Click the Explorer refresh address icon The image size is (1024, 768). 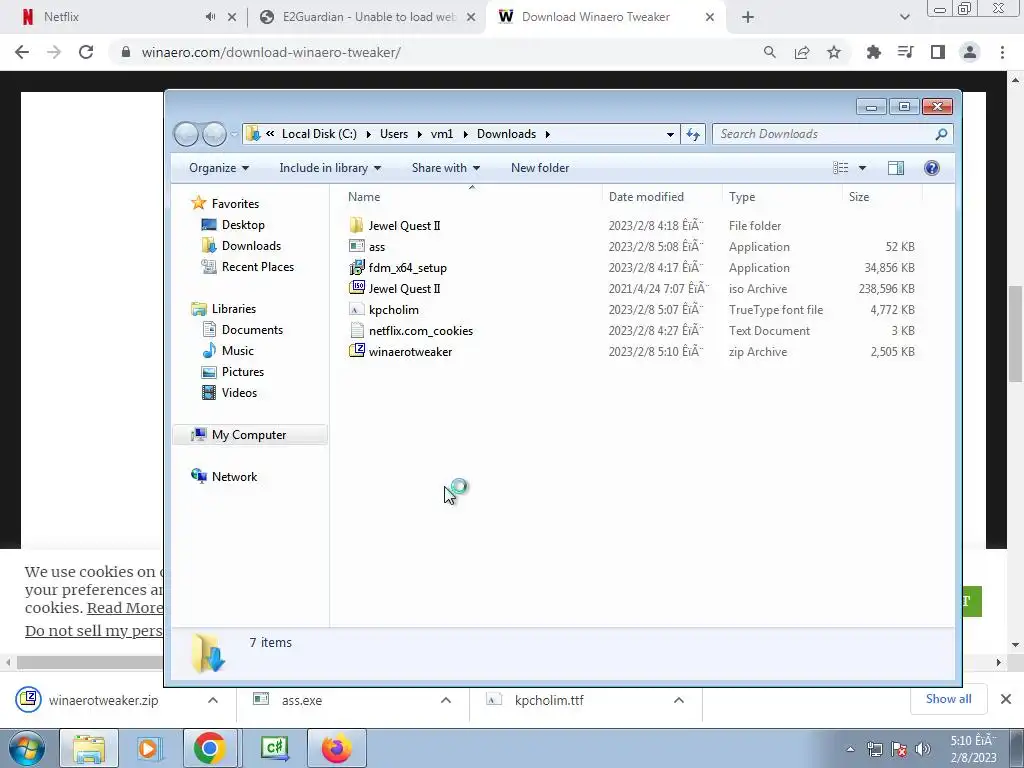(693, 134)
